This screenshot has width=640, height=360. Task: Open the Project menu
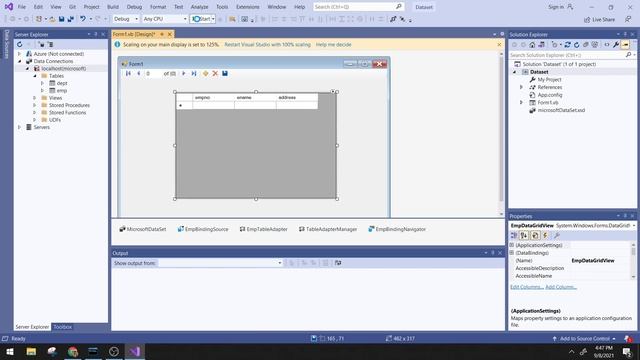[x=91, y=7]
